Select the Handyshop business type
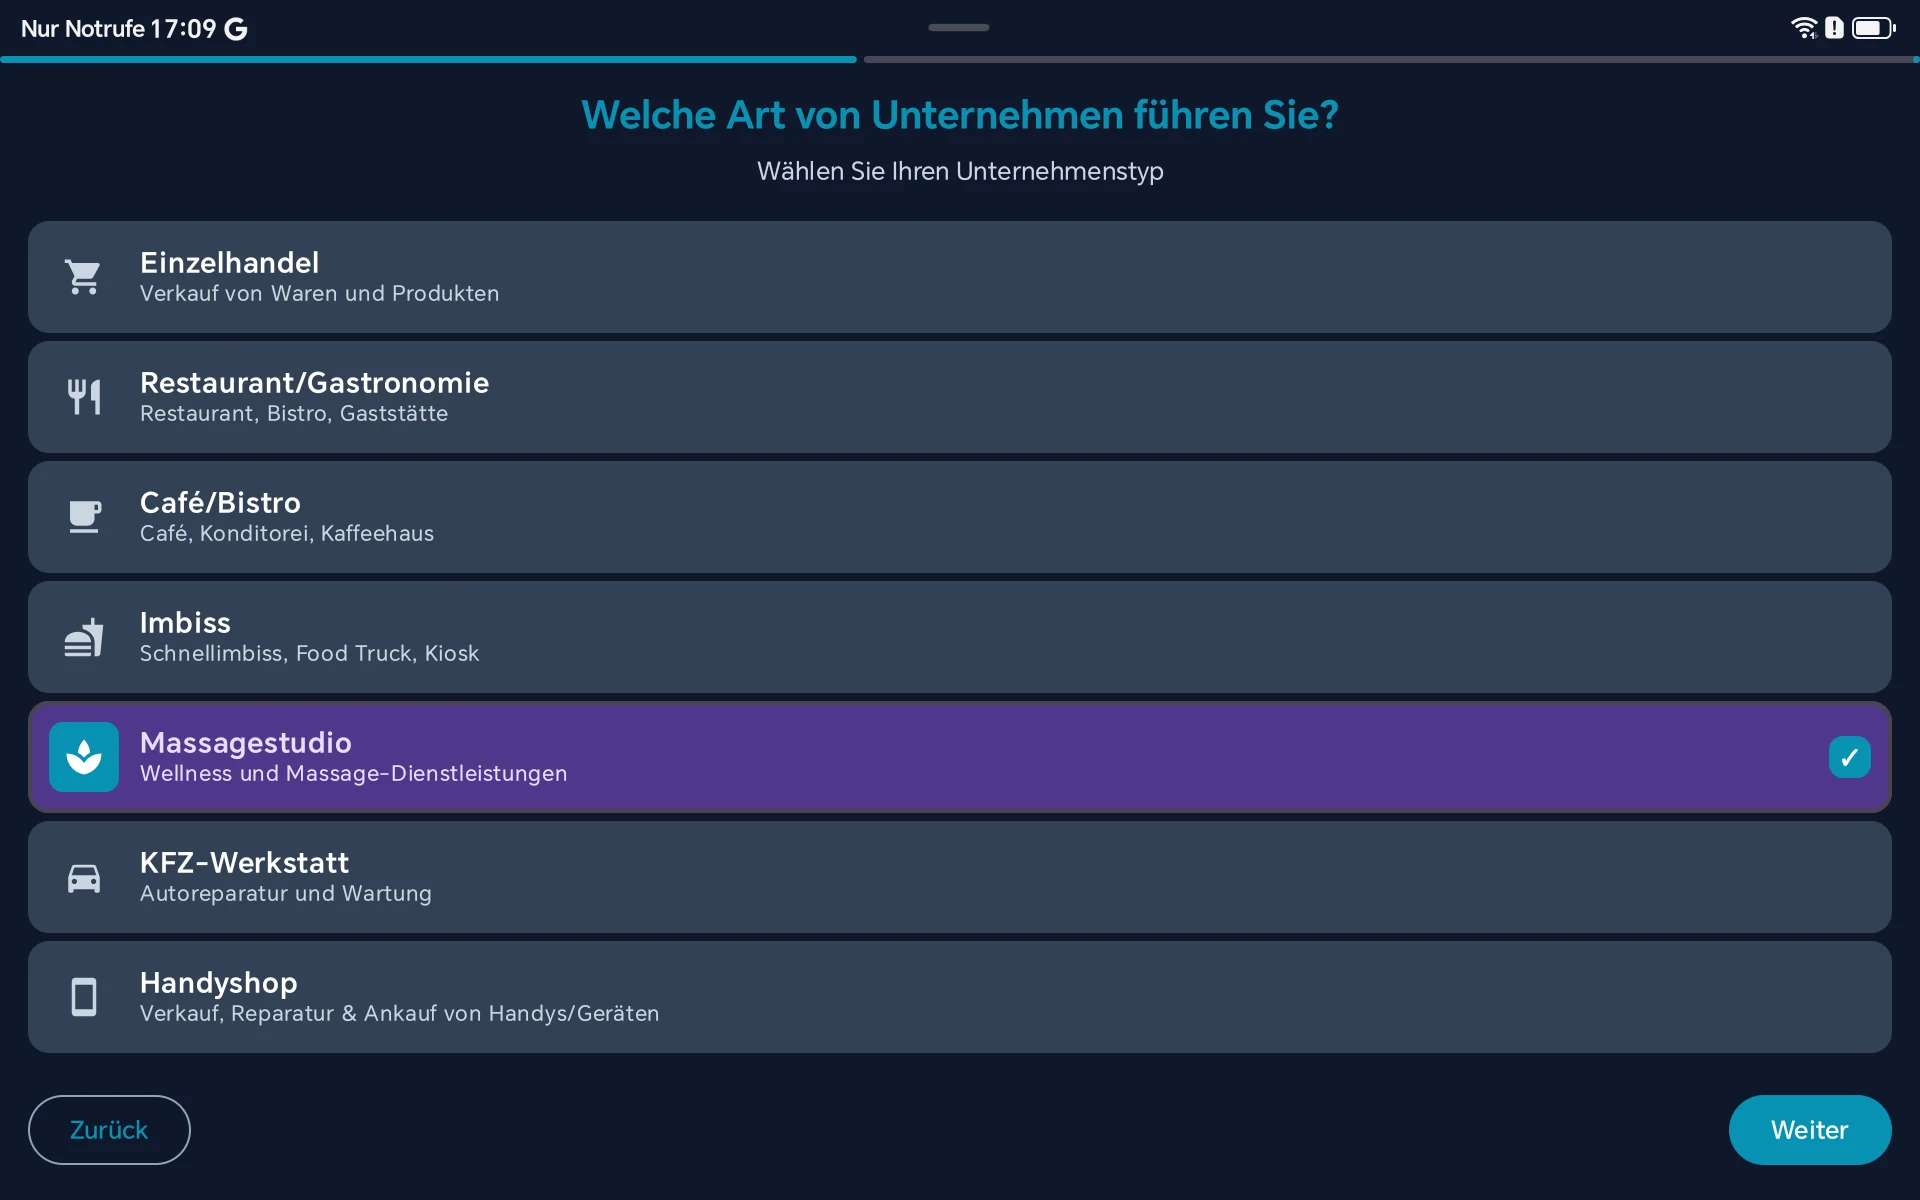The height and width of the screenshot is (1200, 1920). (x=960, y=997)
